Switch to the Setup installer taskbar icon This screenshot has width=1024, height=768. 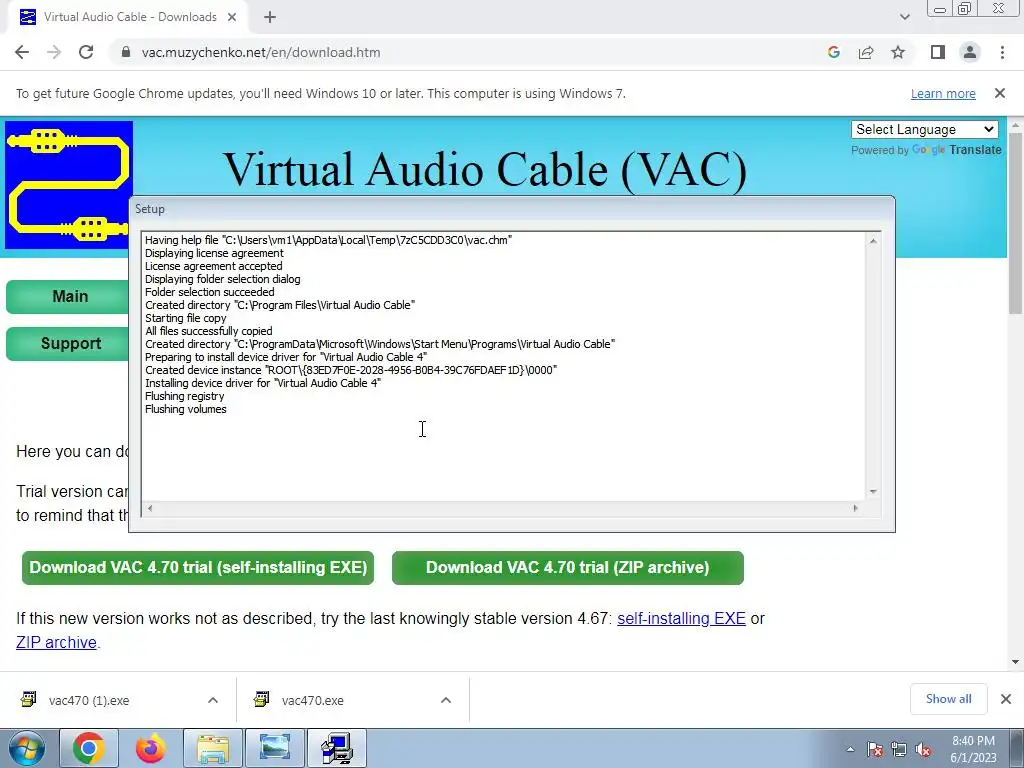tap(337, 748)
